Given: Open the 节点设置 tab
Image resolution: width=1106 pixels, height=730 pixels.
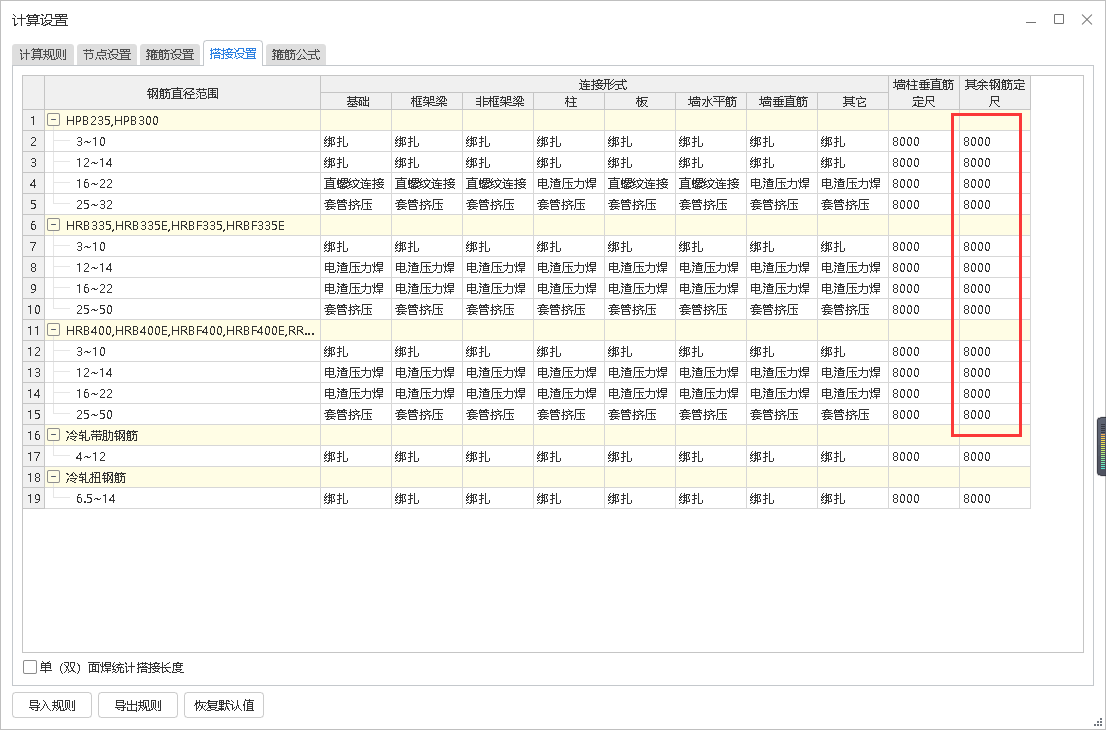Looking at the screenshot, I should [x=107, y=54].
